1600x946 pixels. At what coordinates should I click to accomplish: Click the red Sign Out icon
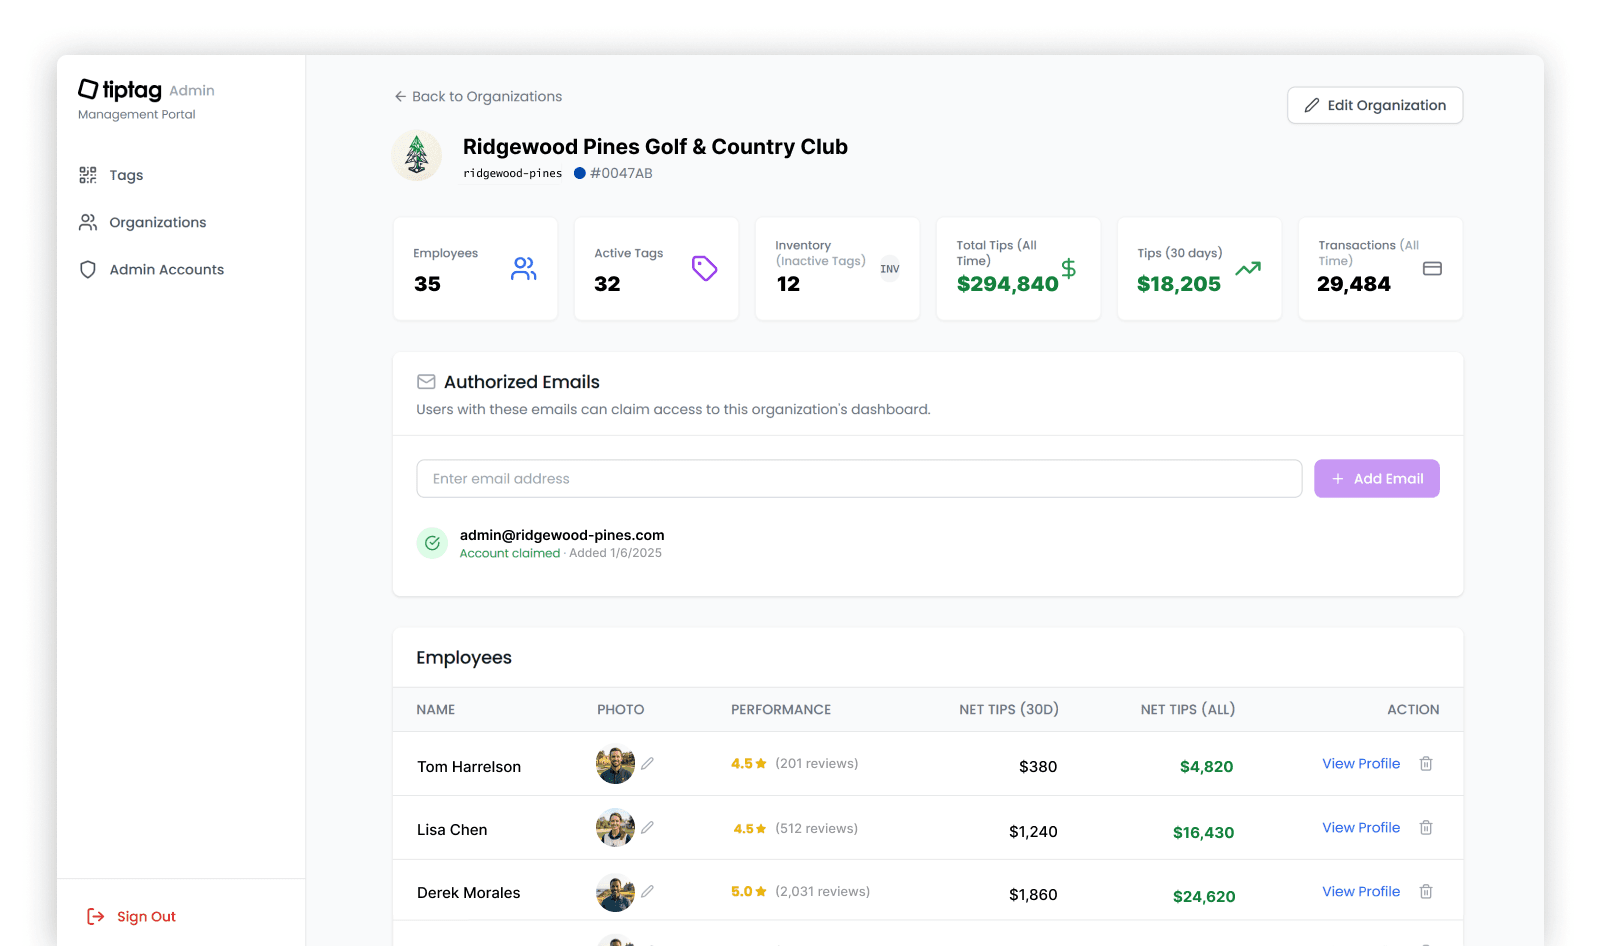[95, 916]
